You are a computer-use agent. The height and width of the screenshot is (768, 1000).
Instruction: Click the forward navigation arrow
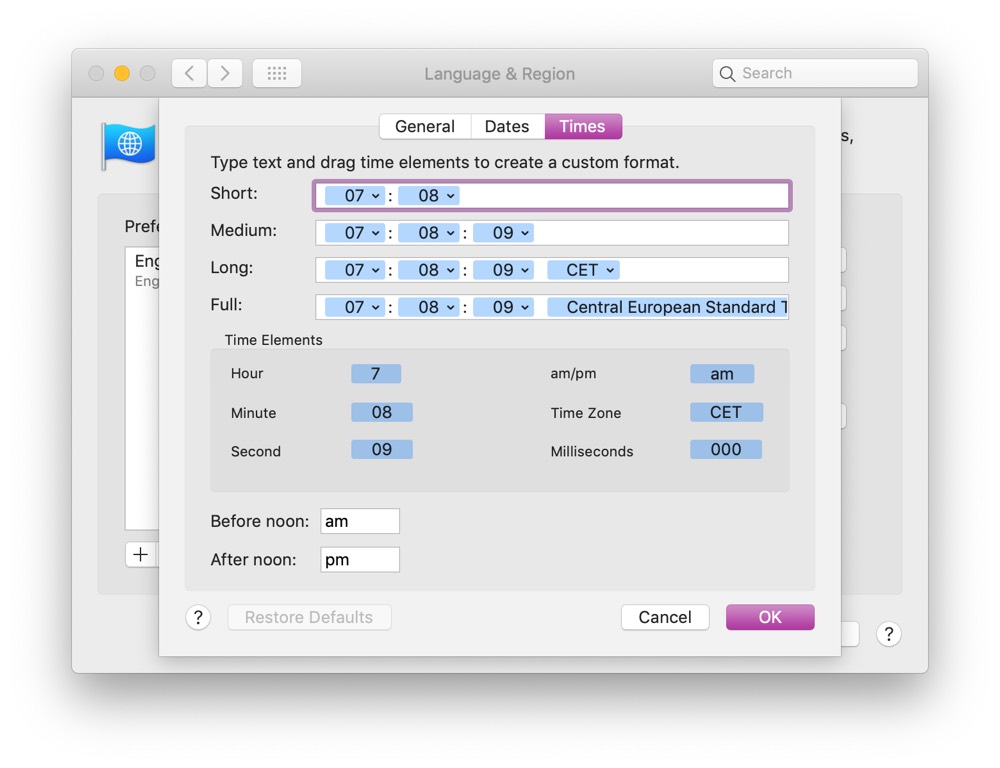(x=225, y=72)
